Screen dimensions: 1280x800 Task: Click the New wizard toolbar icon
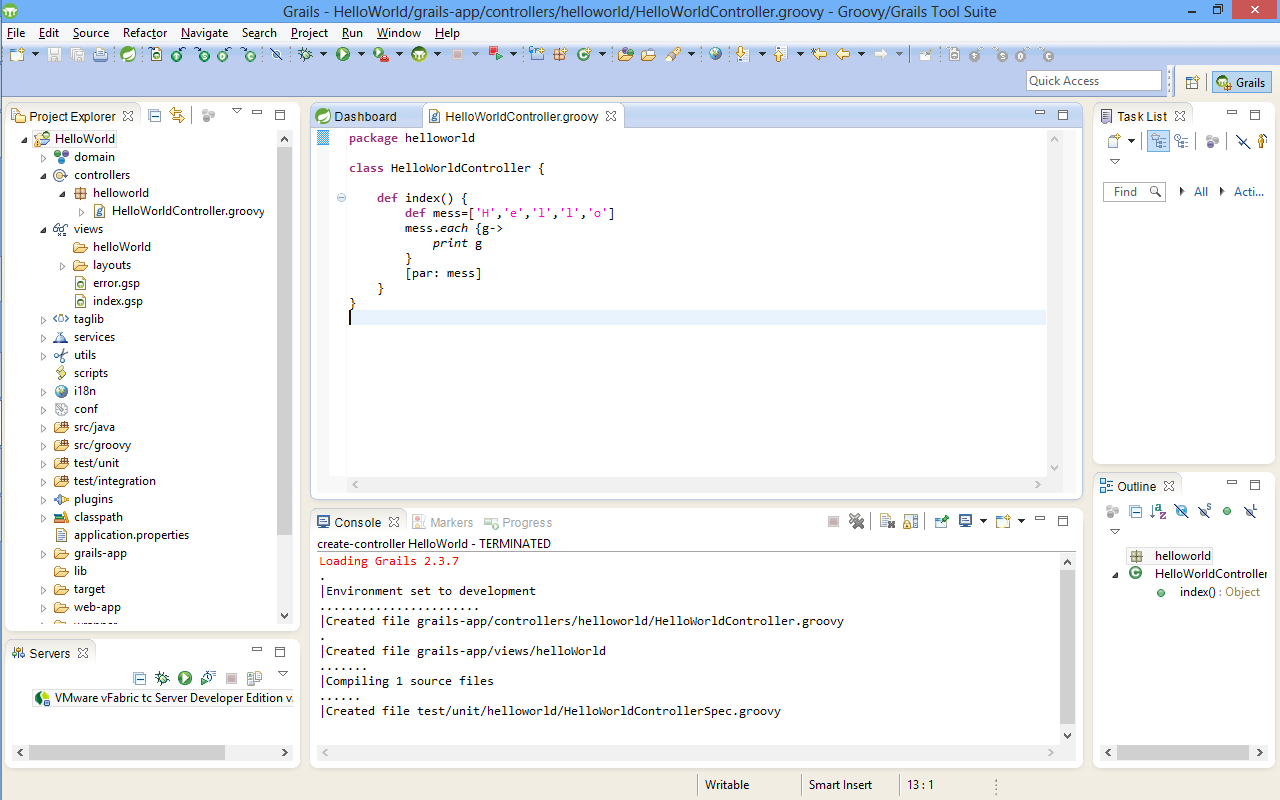pos(17,54)
